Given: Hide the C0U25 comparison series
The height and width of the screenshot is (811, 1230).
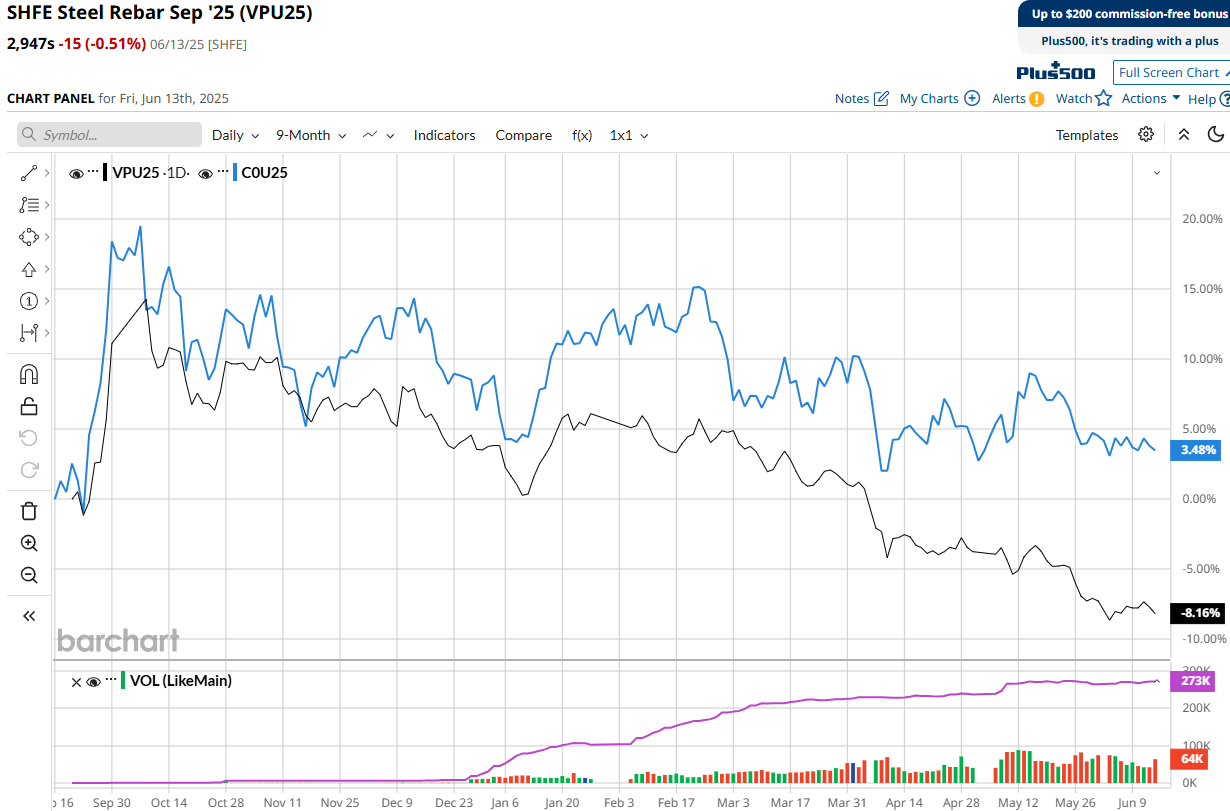Looking at the screenshot, I should [x=205, y=173].
